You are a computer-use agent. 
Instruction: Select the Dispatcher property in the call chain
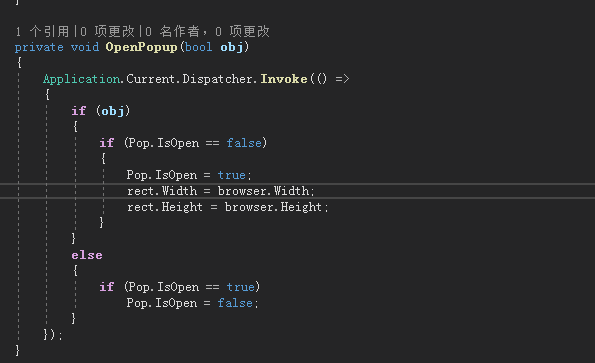[x=217, y=79]
